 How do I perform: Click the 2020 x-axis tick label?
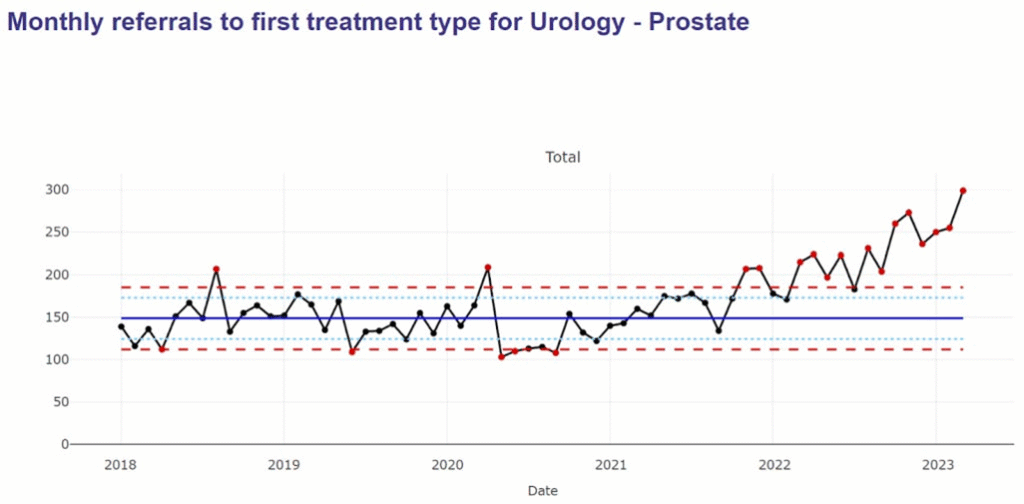tap(446, 464)
